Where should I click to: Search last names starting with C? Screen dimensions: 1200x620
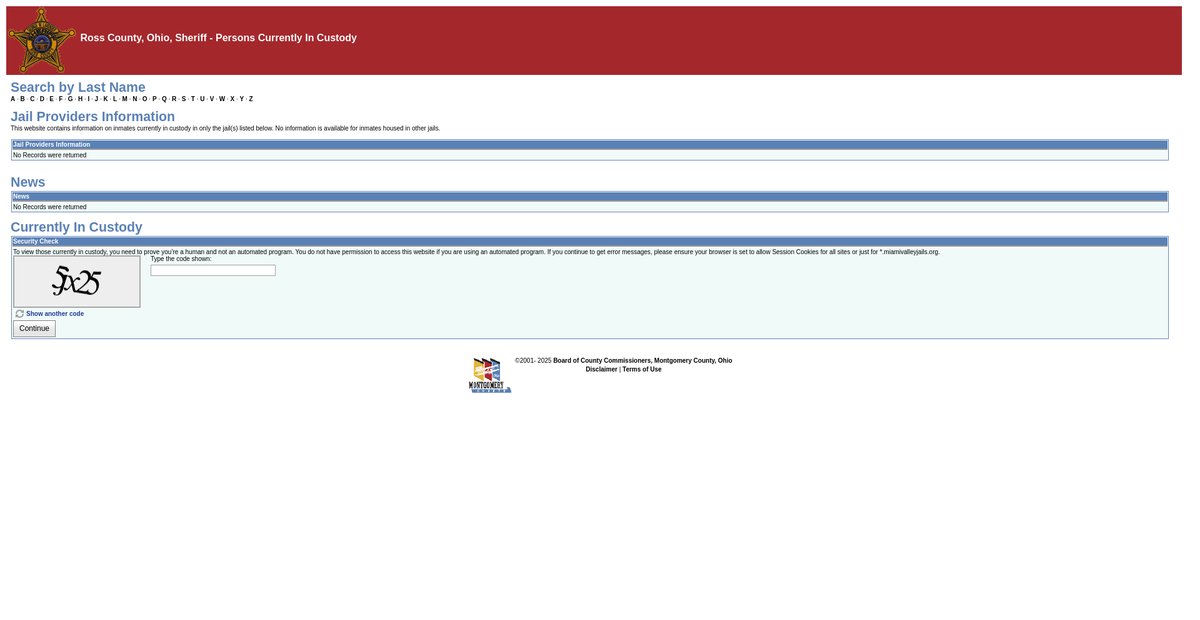tap(32, 99)
